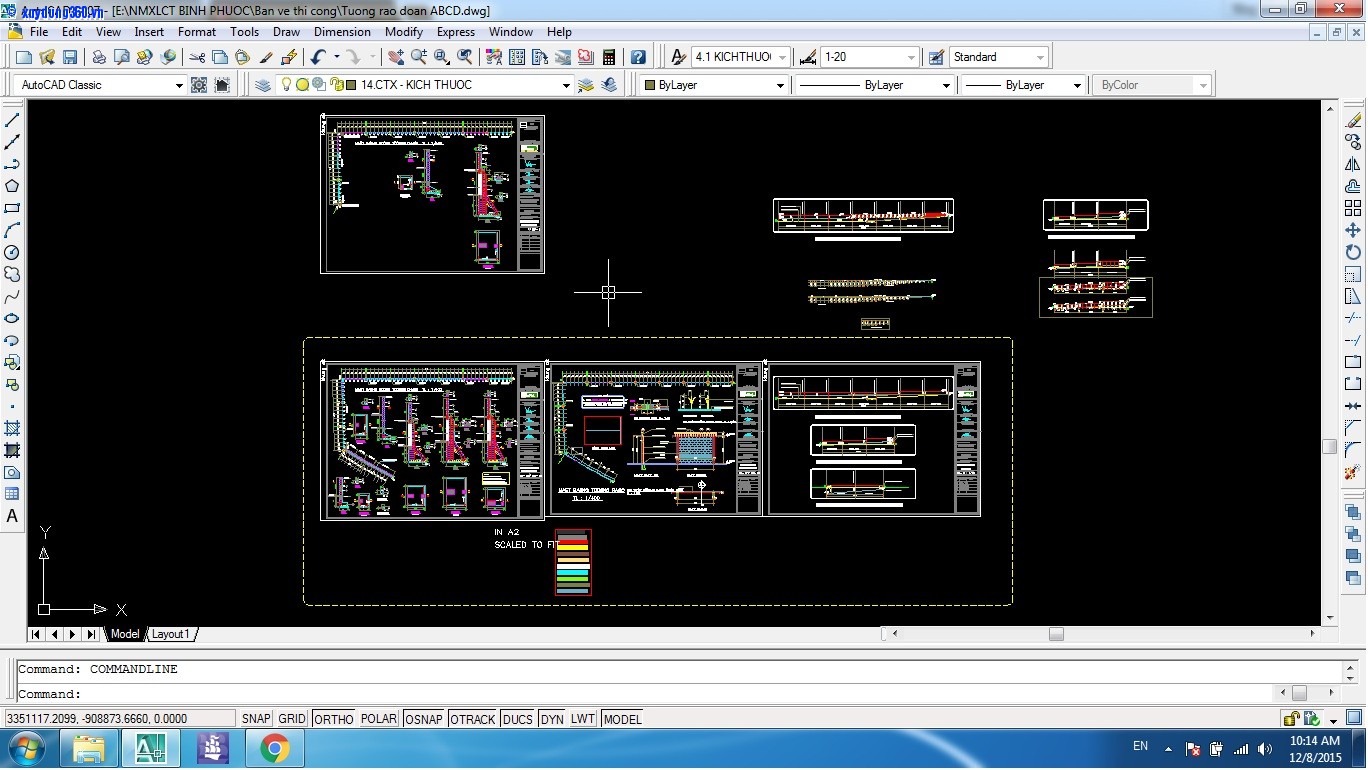
Task: Jump to the last layout tab arrow
Action: click(91, 634)
